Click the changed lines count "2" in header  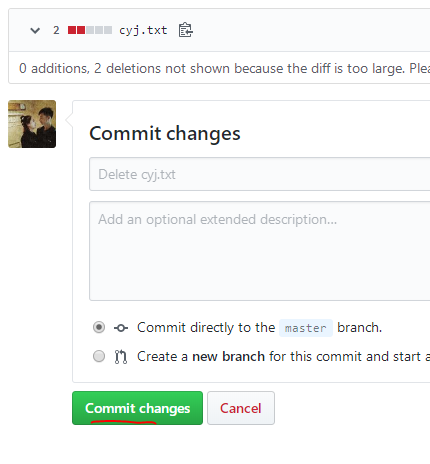pos(56,30)
